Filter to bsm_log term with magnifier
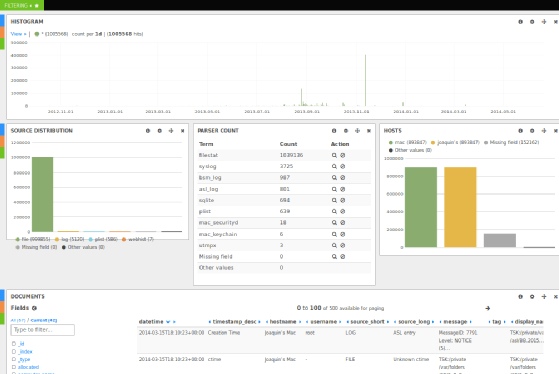Viewport: 559px width, 374px height. 334,178
